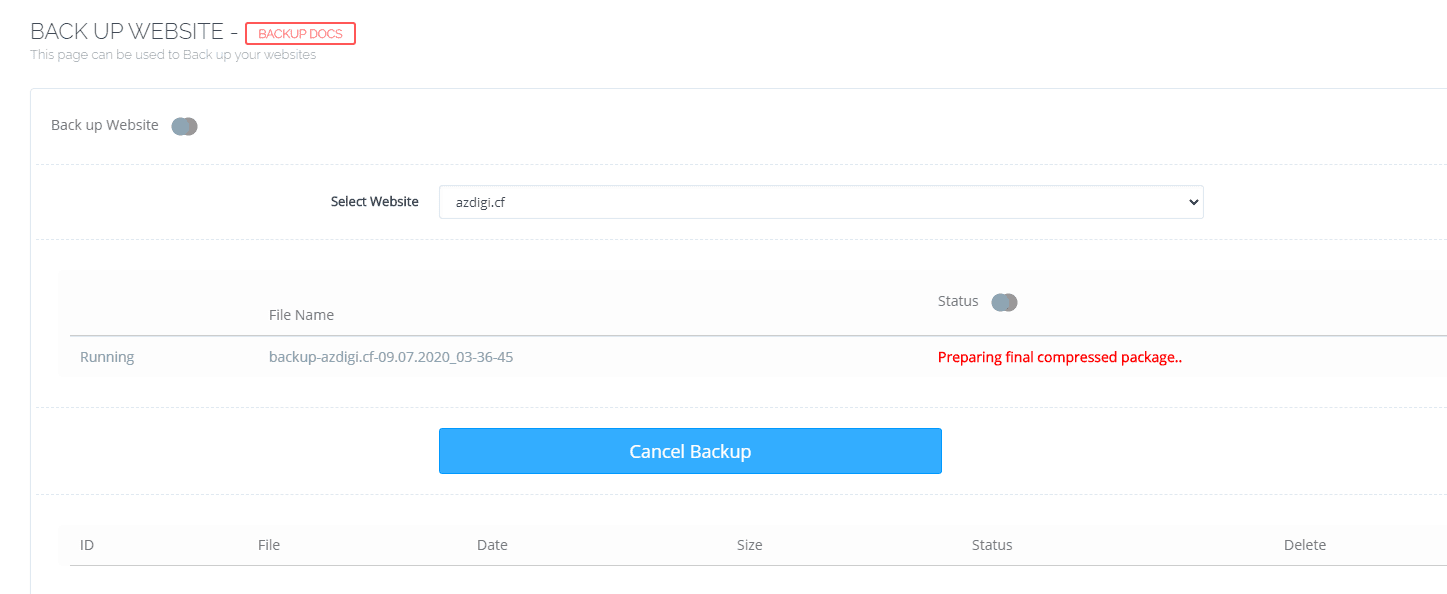Click the red Preparing final compressed package text

pyautogui.click(x=1060, y=357)
